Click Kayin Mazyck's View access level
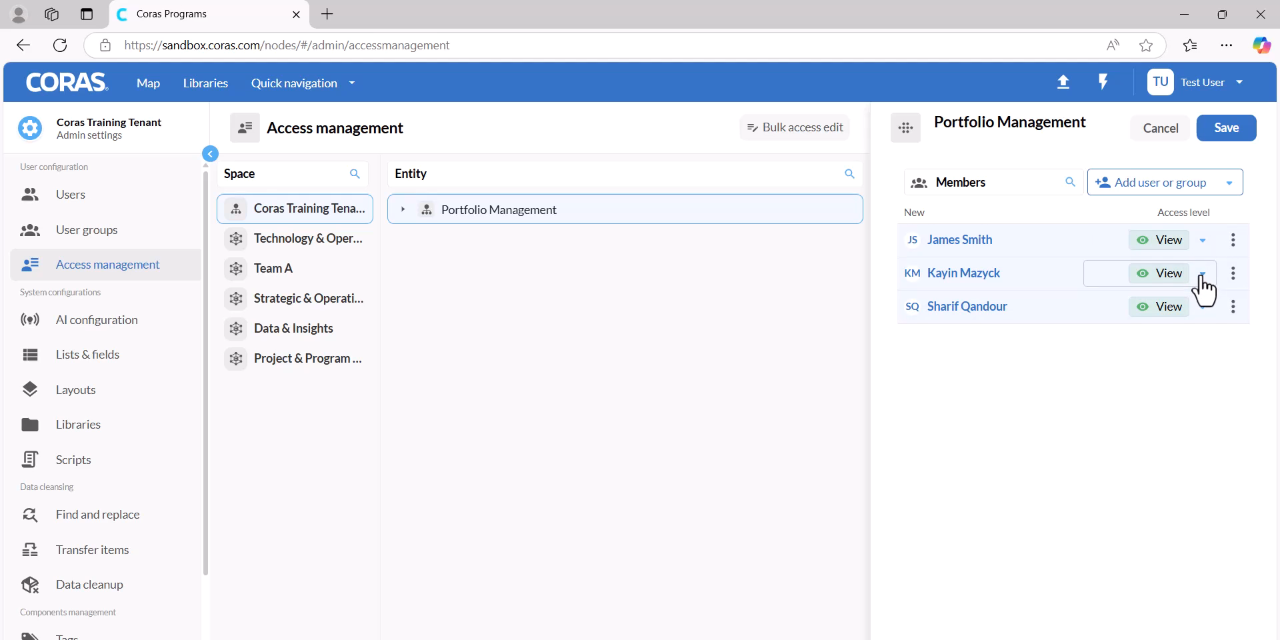Image resolution: width=1280 pixels, height=640 pixels. pos(1159,273)
